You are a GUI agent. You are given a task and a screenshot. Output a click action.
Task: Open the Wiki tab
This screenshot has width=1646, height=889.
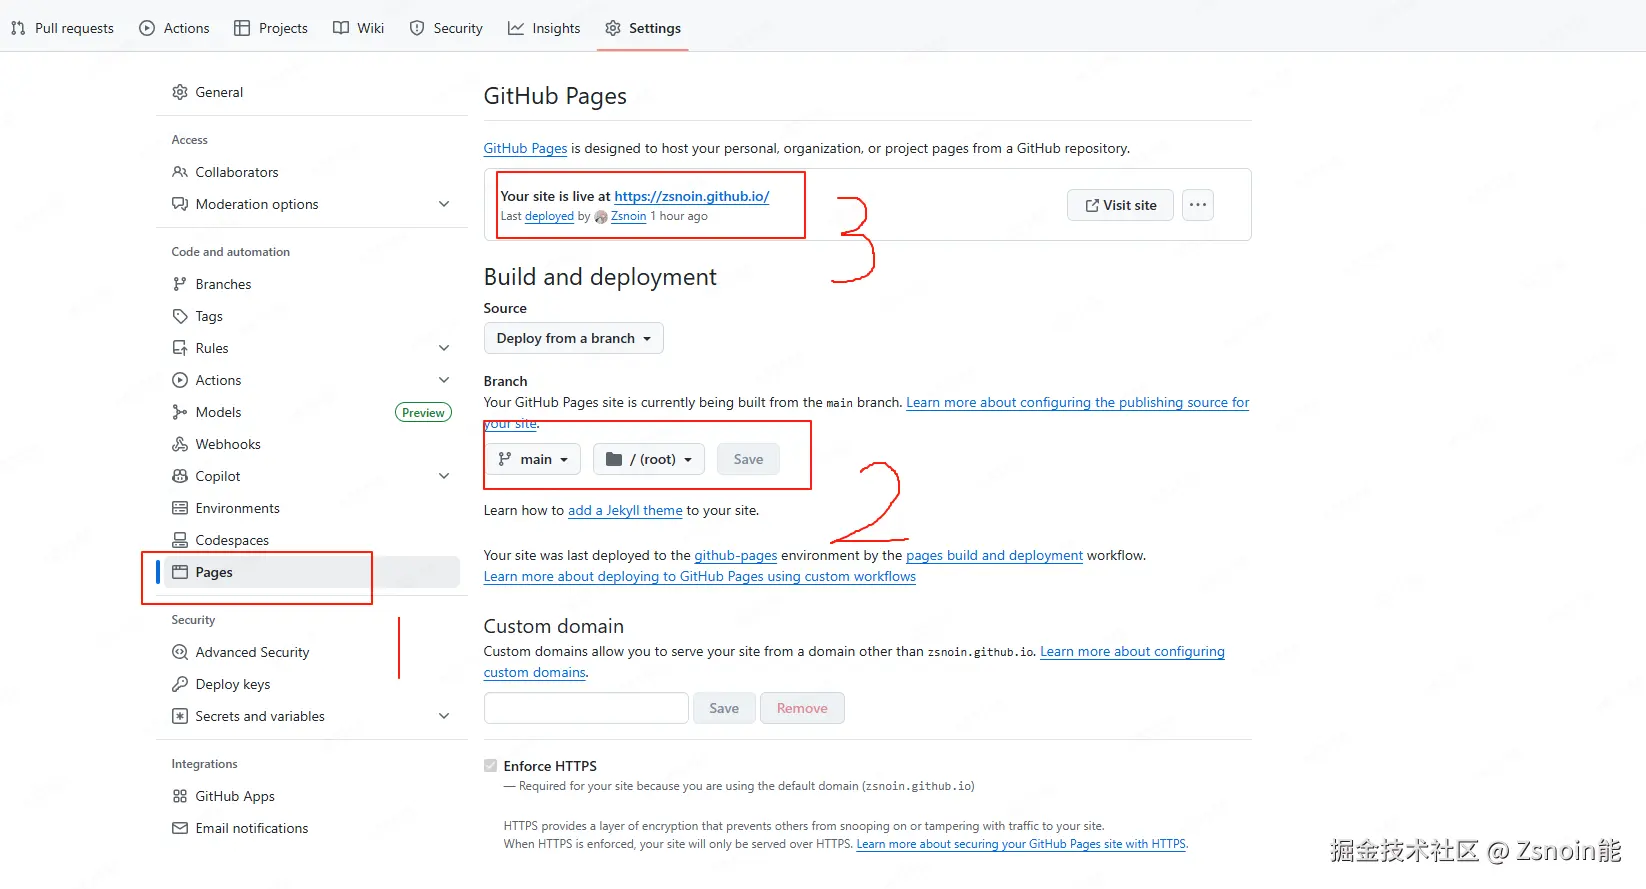(358, 28)
